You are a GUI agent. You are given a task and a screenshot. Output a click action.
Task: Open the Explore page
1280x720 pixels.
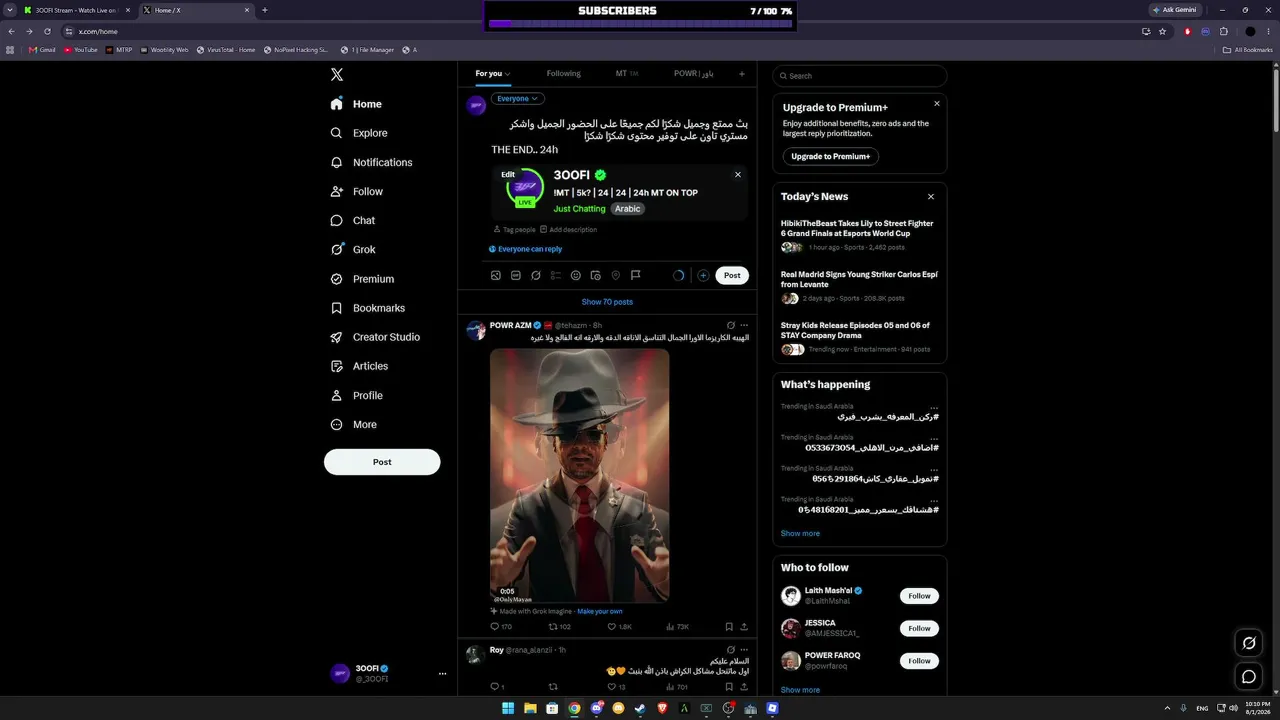pyautogui.click(x=358, y=133)
